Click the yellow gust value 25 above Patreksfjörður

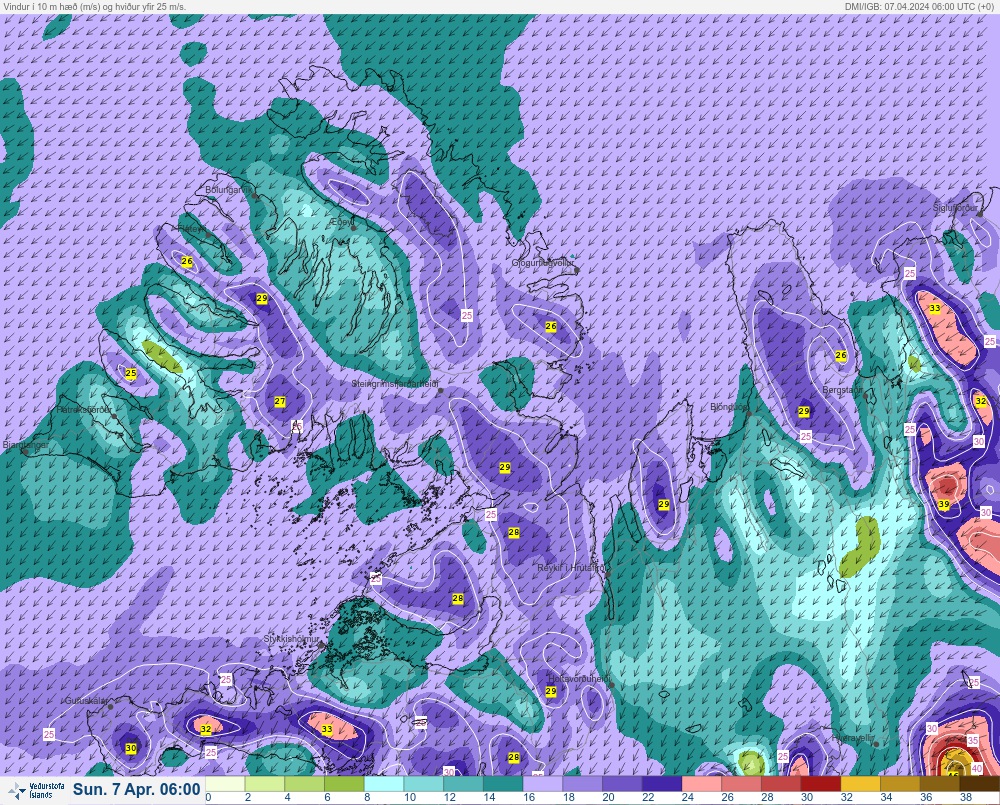[x=131, y=373]
